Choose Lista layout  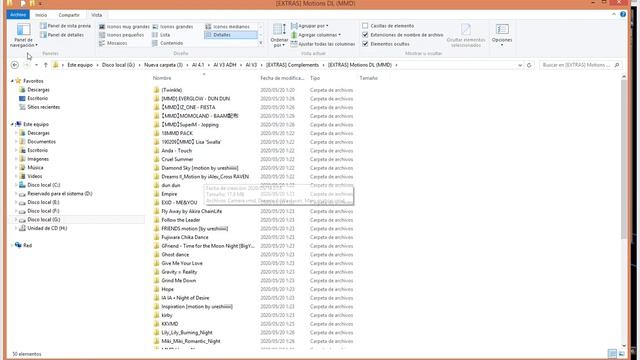point(161,35)
